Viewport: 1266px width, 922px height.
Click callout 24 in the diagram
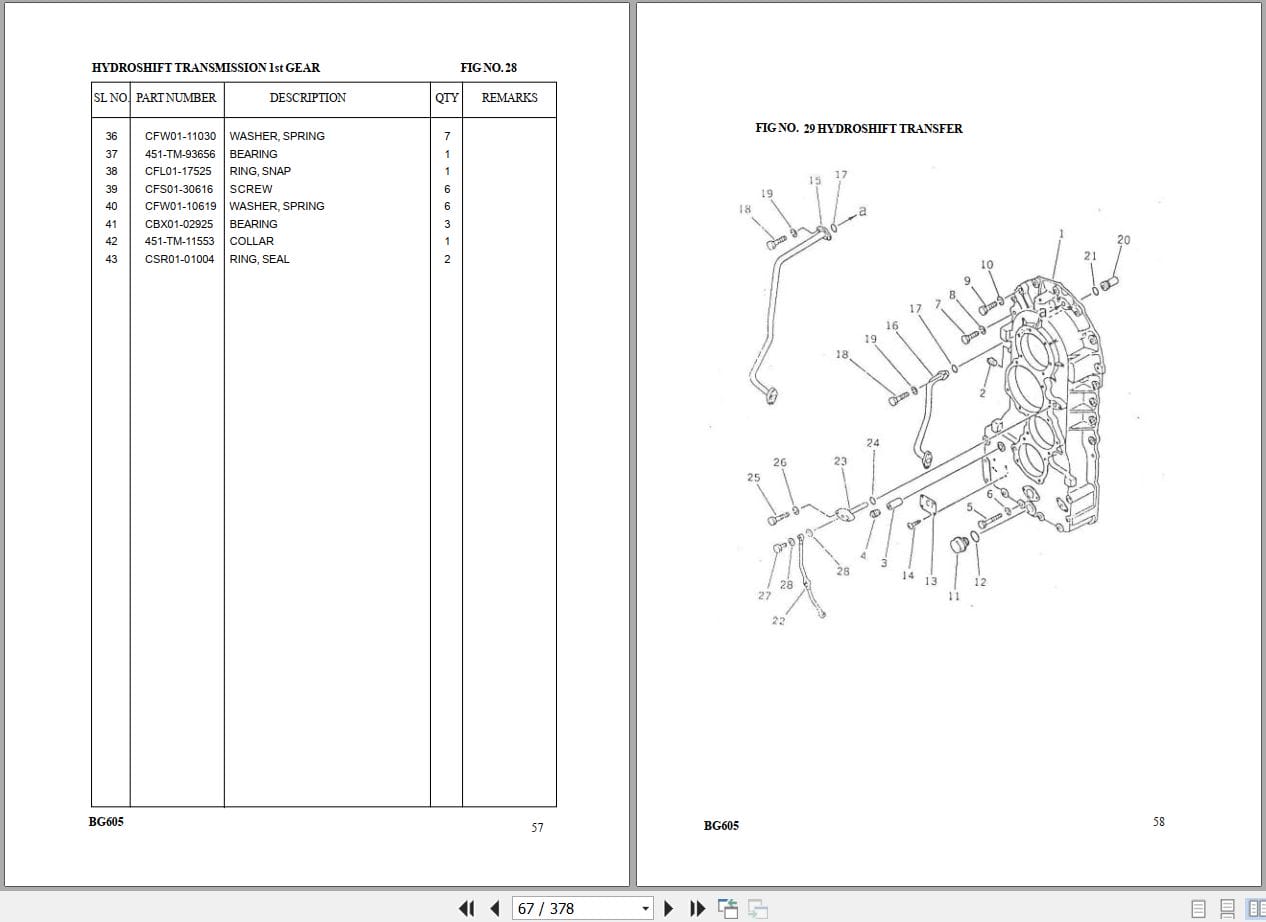point(873,443)
